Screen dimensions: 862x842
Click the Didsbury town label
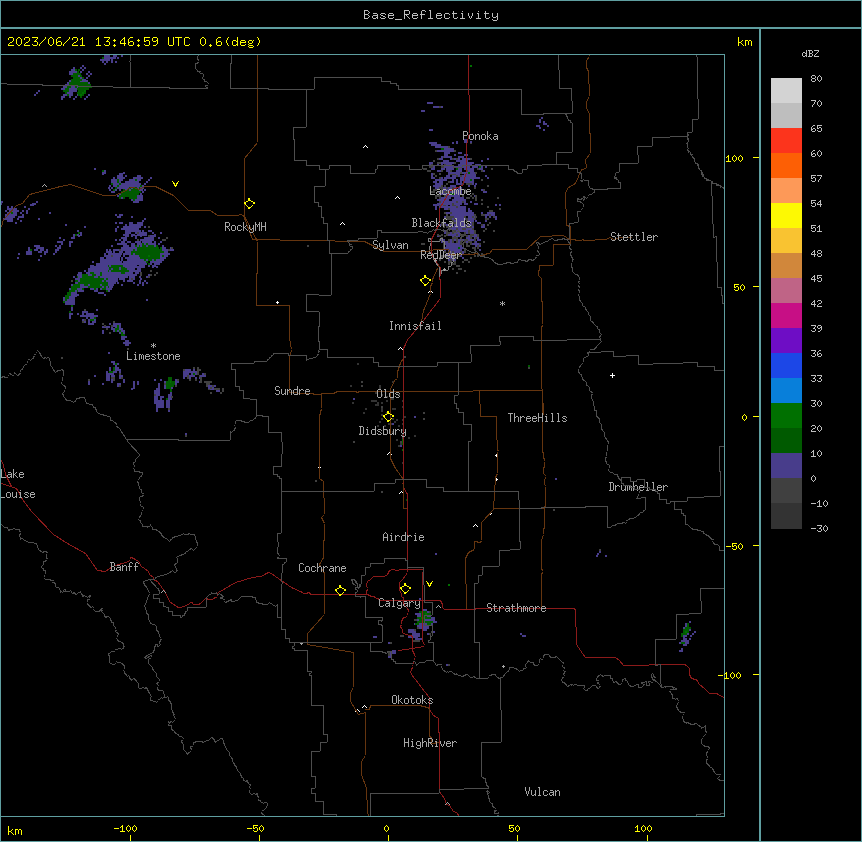[x=382, y=431]
